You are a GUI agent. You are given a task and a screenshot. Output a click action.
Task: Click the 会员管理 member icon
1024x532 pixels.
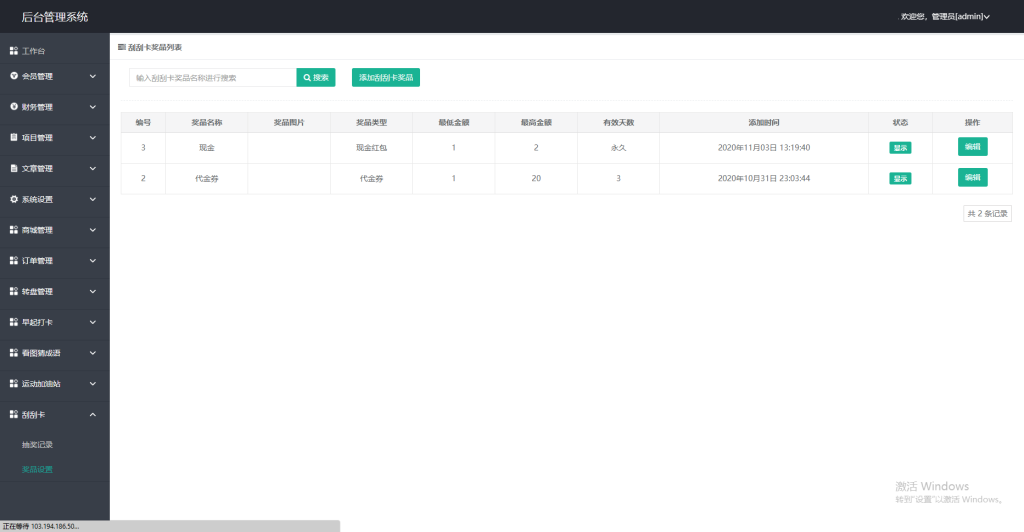(14, 76)
